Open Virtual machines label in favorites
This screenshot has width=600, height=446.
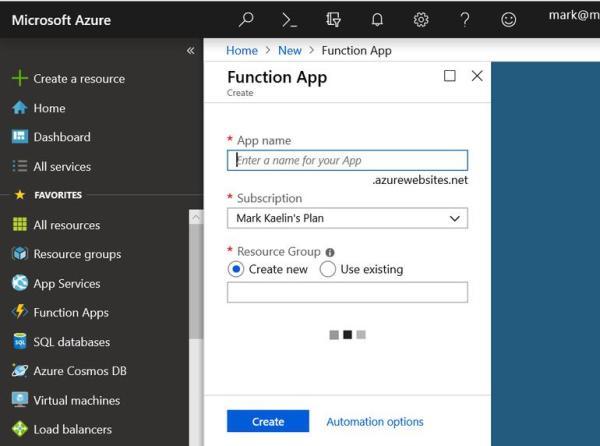77,400
